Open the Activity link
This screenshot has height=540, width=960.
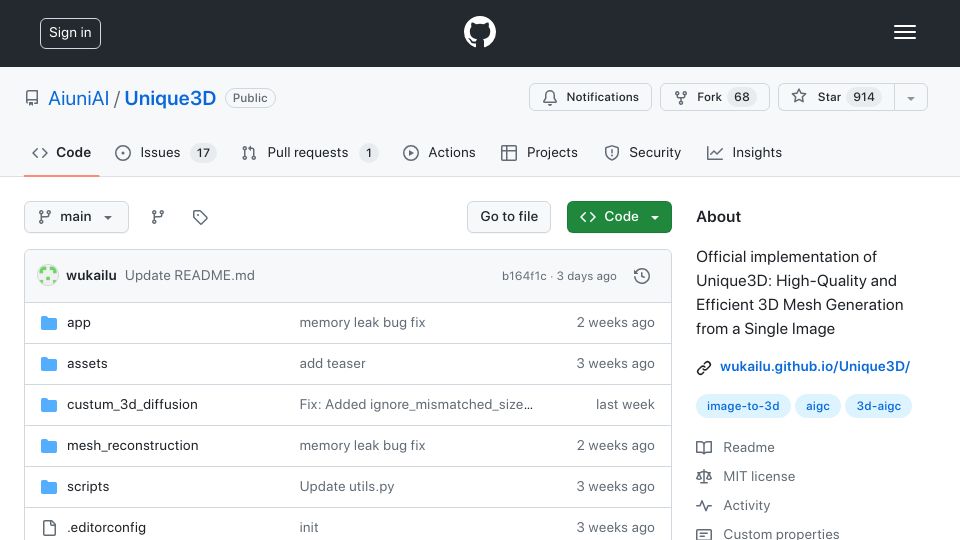pos(746,506)
